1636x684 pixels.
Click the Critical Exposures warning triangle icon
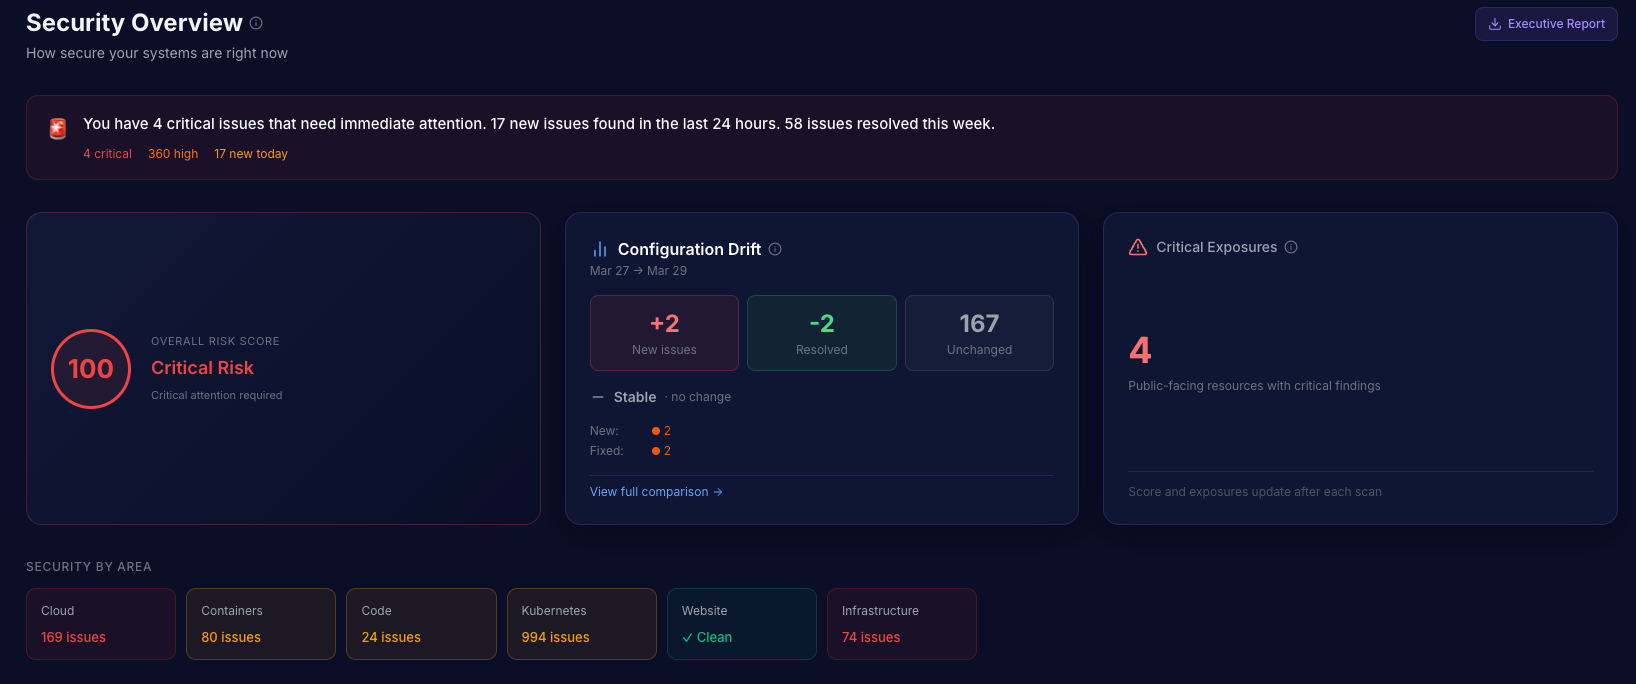tap(1138, 247)
